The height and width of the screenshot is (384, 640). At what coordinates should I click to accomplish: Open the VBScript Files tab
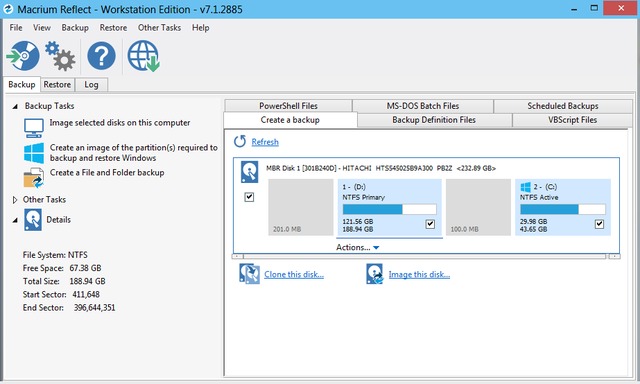click(572, 120)
